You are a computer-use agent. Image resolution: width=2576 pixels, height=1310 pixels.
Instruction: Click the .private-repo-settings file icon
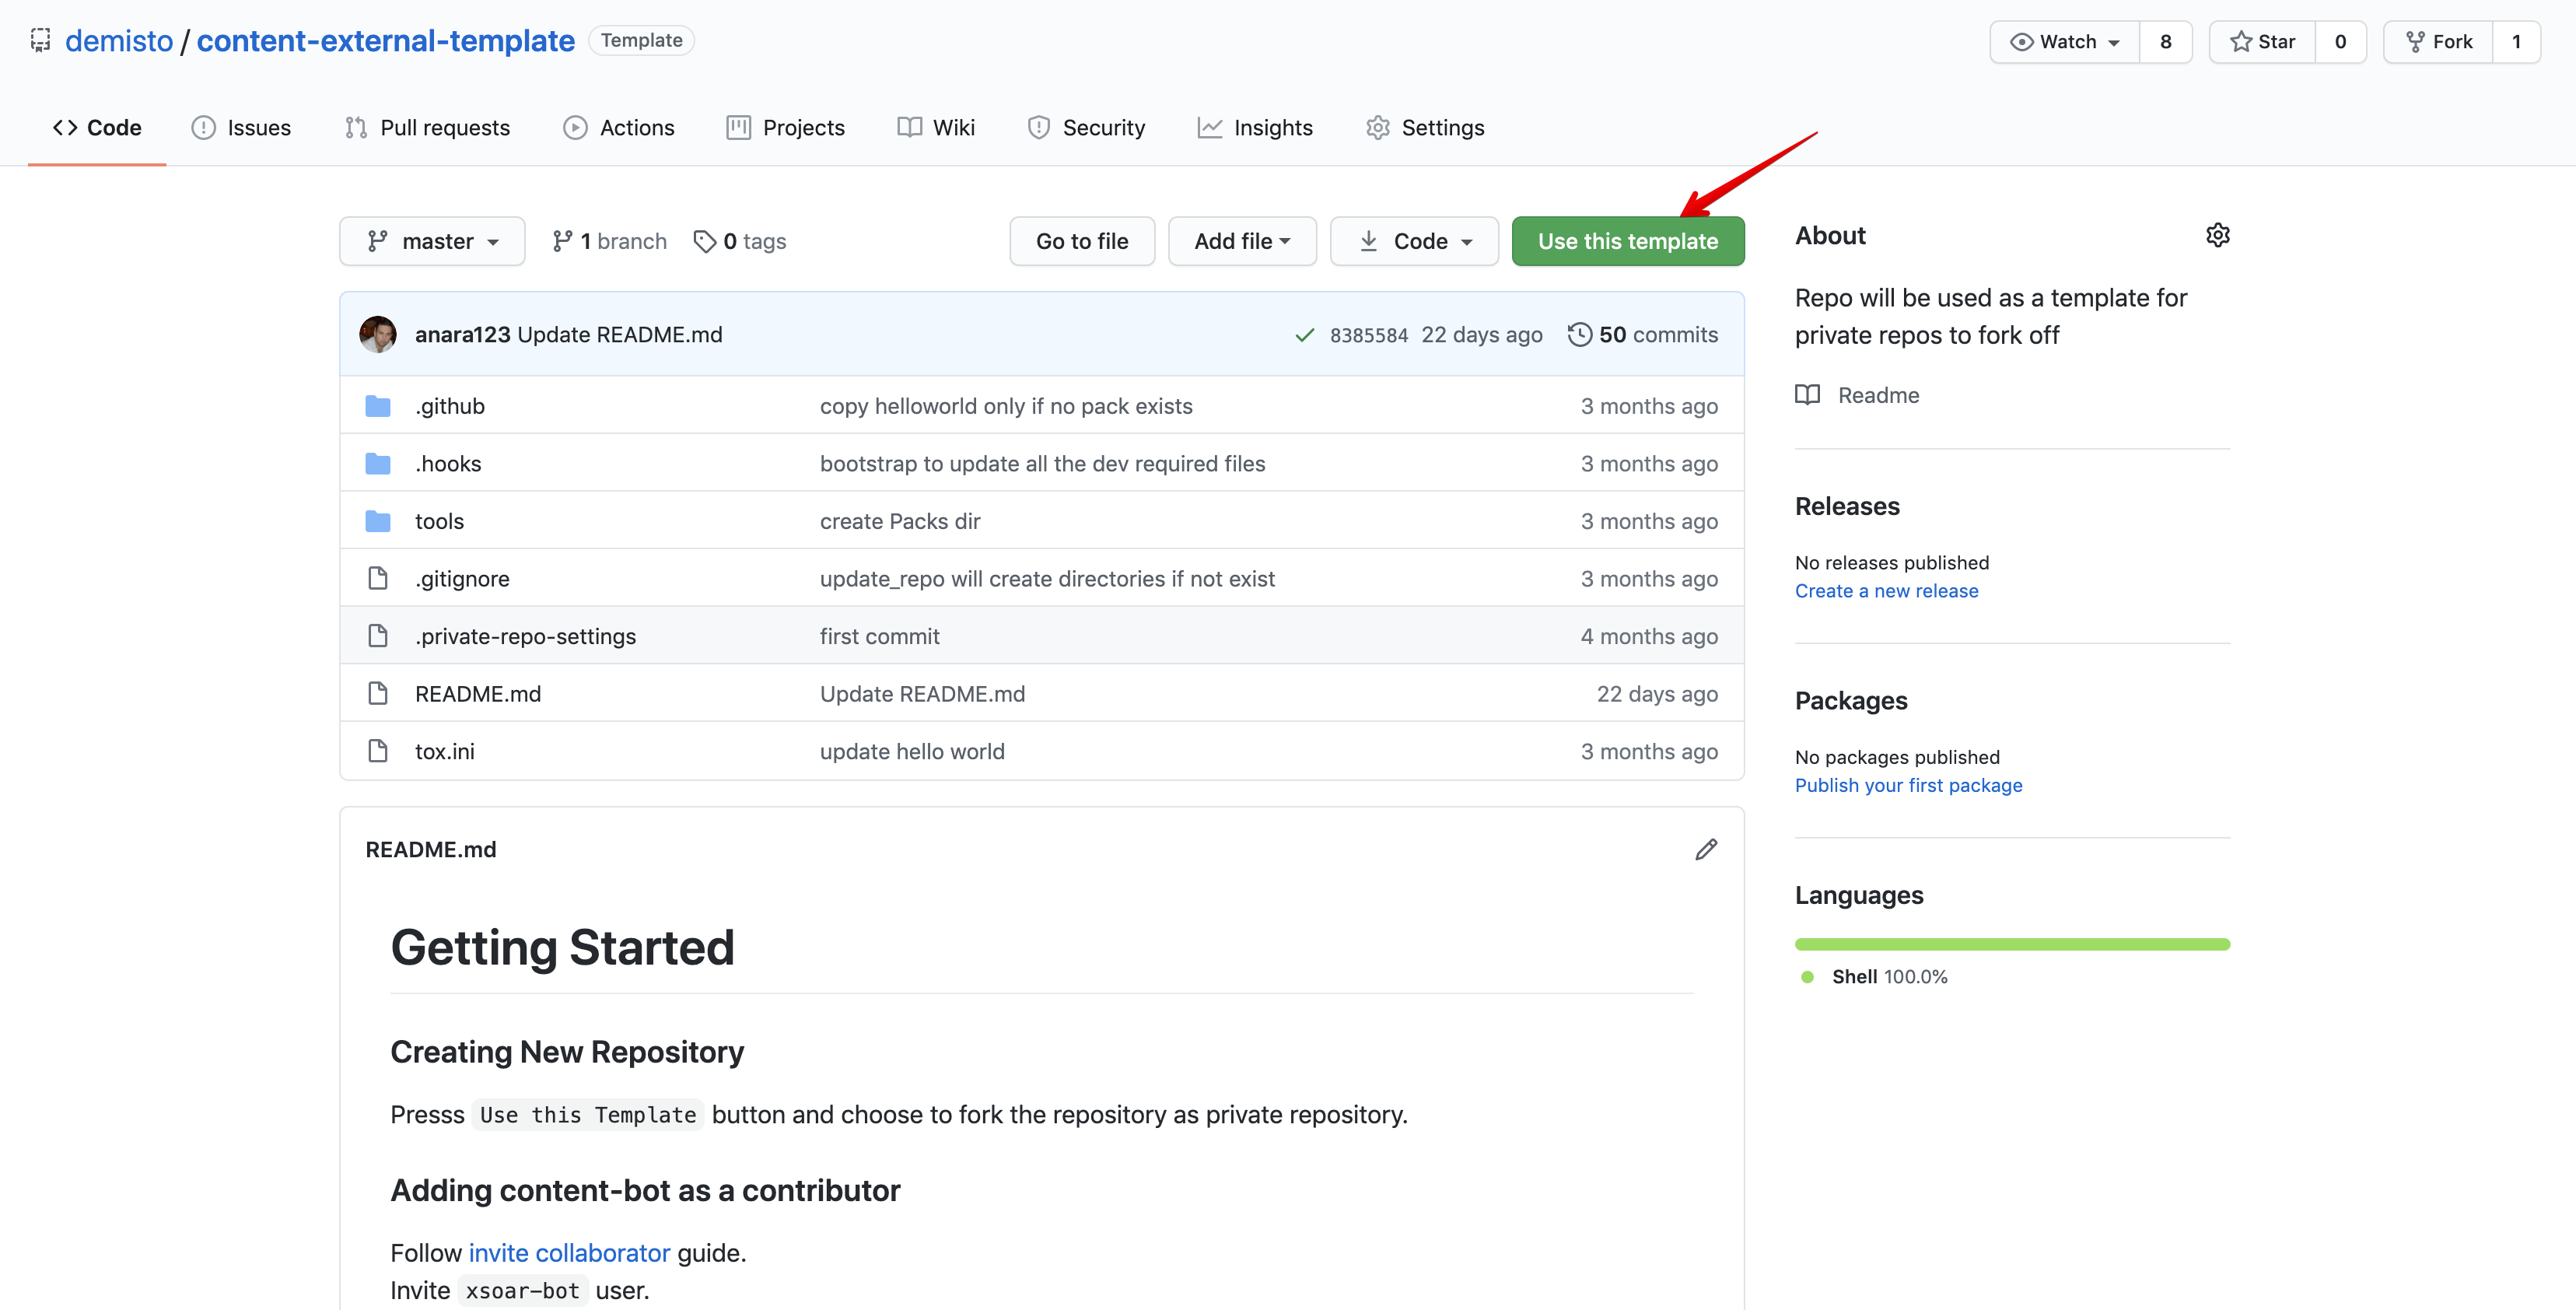pos(378,636)
